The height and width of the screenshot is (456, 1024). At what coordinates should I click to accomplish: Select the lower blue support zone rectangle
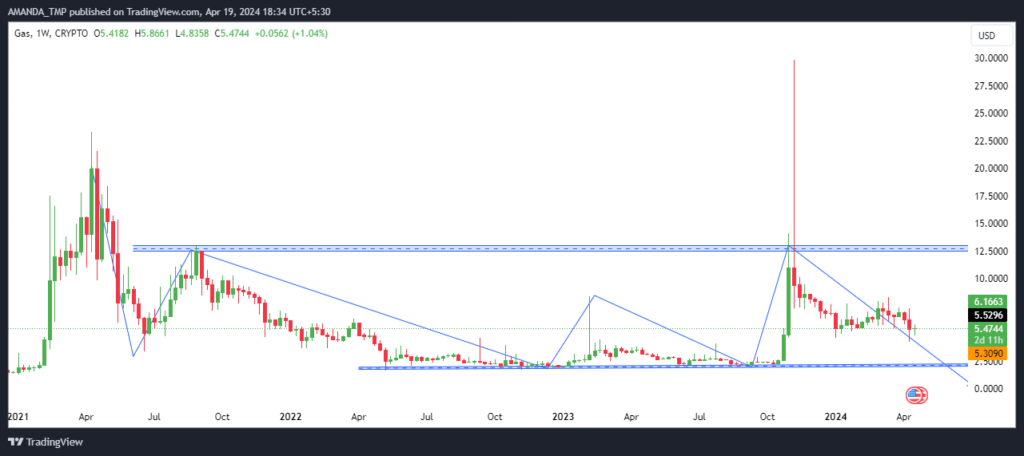coord(663,366)
